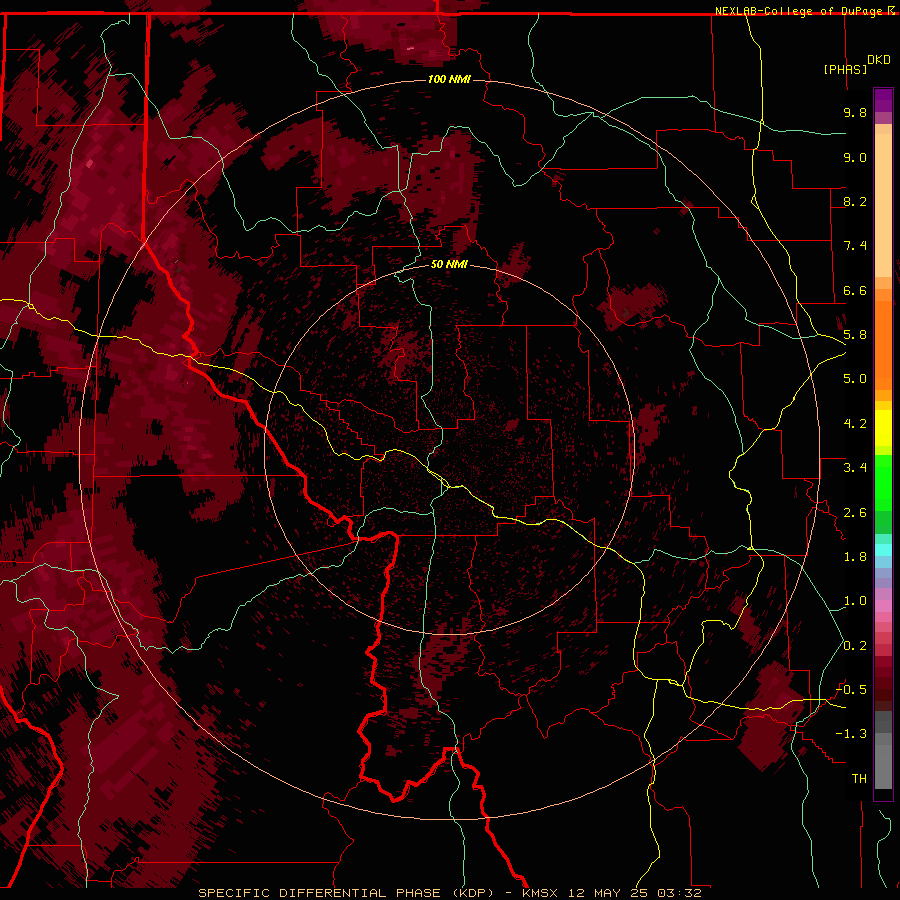Click the pink segment of the color bar
The image size is (900, 900).
883,606
